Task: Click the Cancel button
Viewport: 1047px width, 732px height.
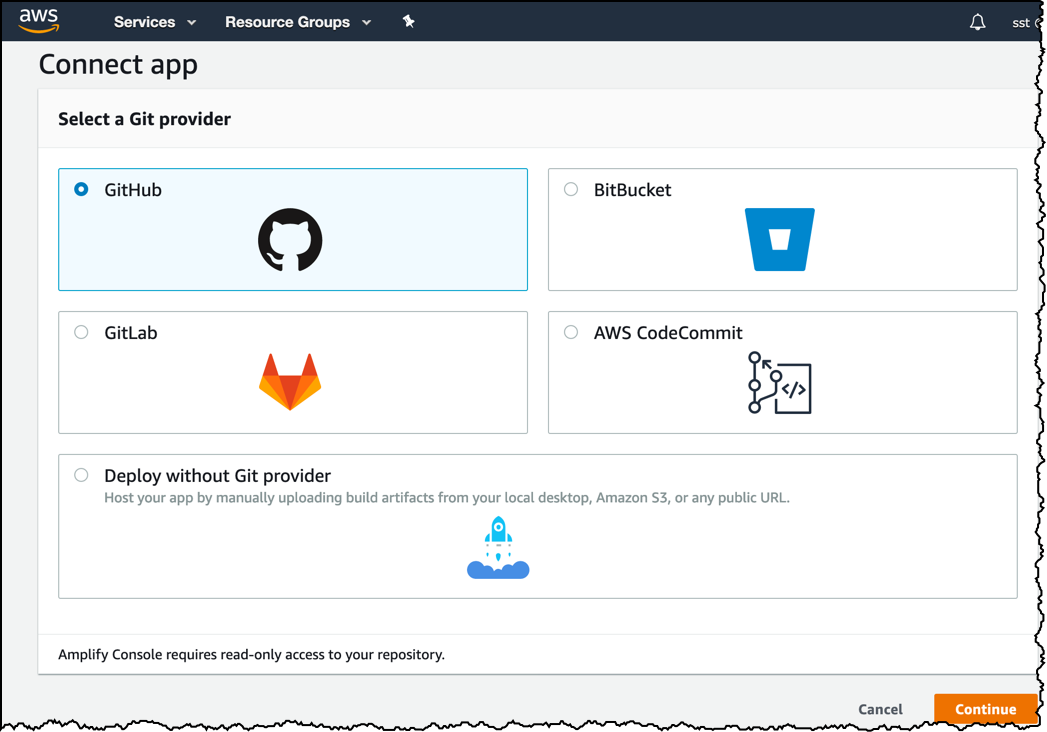Action: [880, 709]
